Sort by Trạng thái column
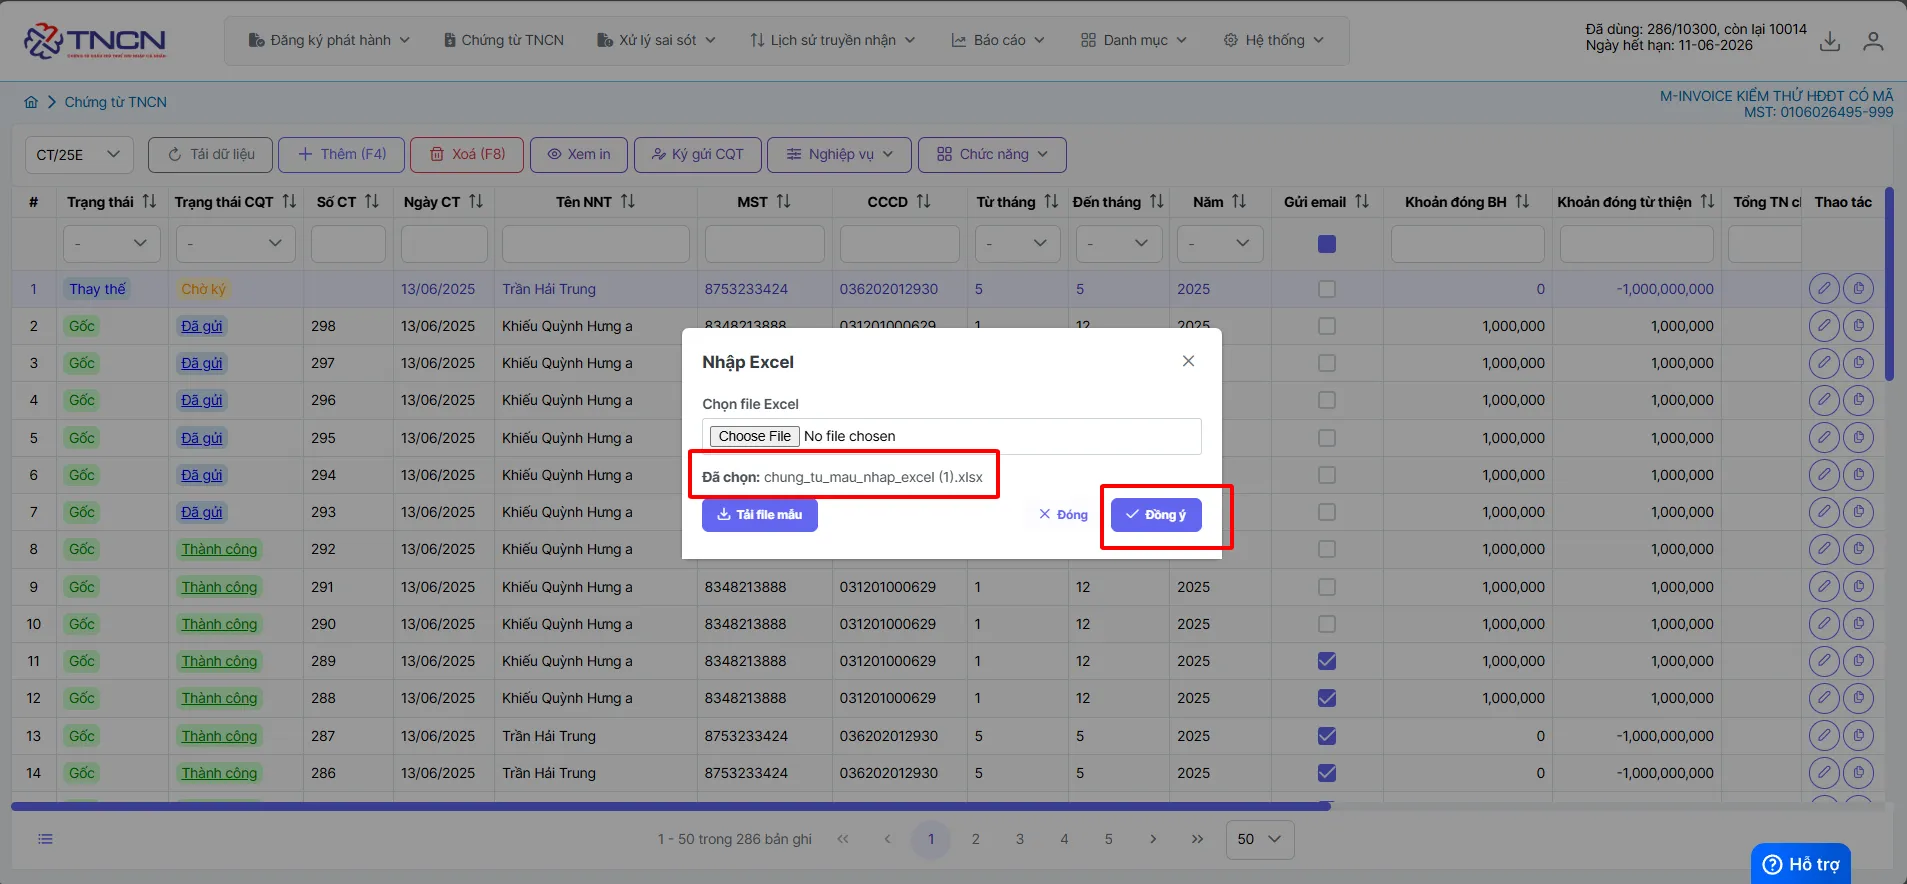Viewport: 1907px width, 884px height. pos(149,202)
